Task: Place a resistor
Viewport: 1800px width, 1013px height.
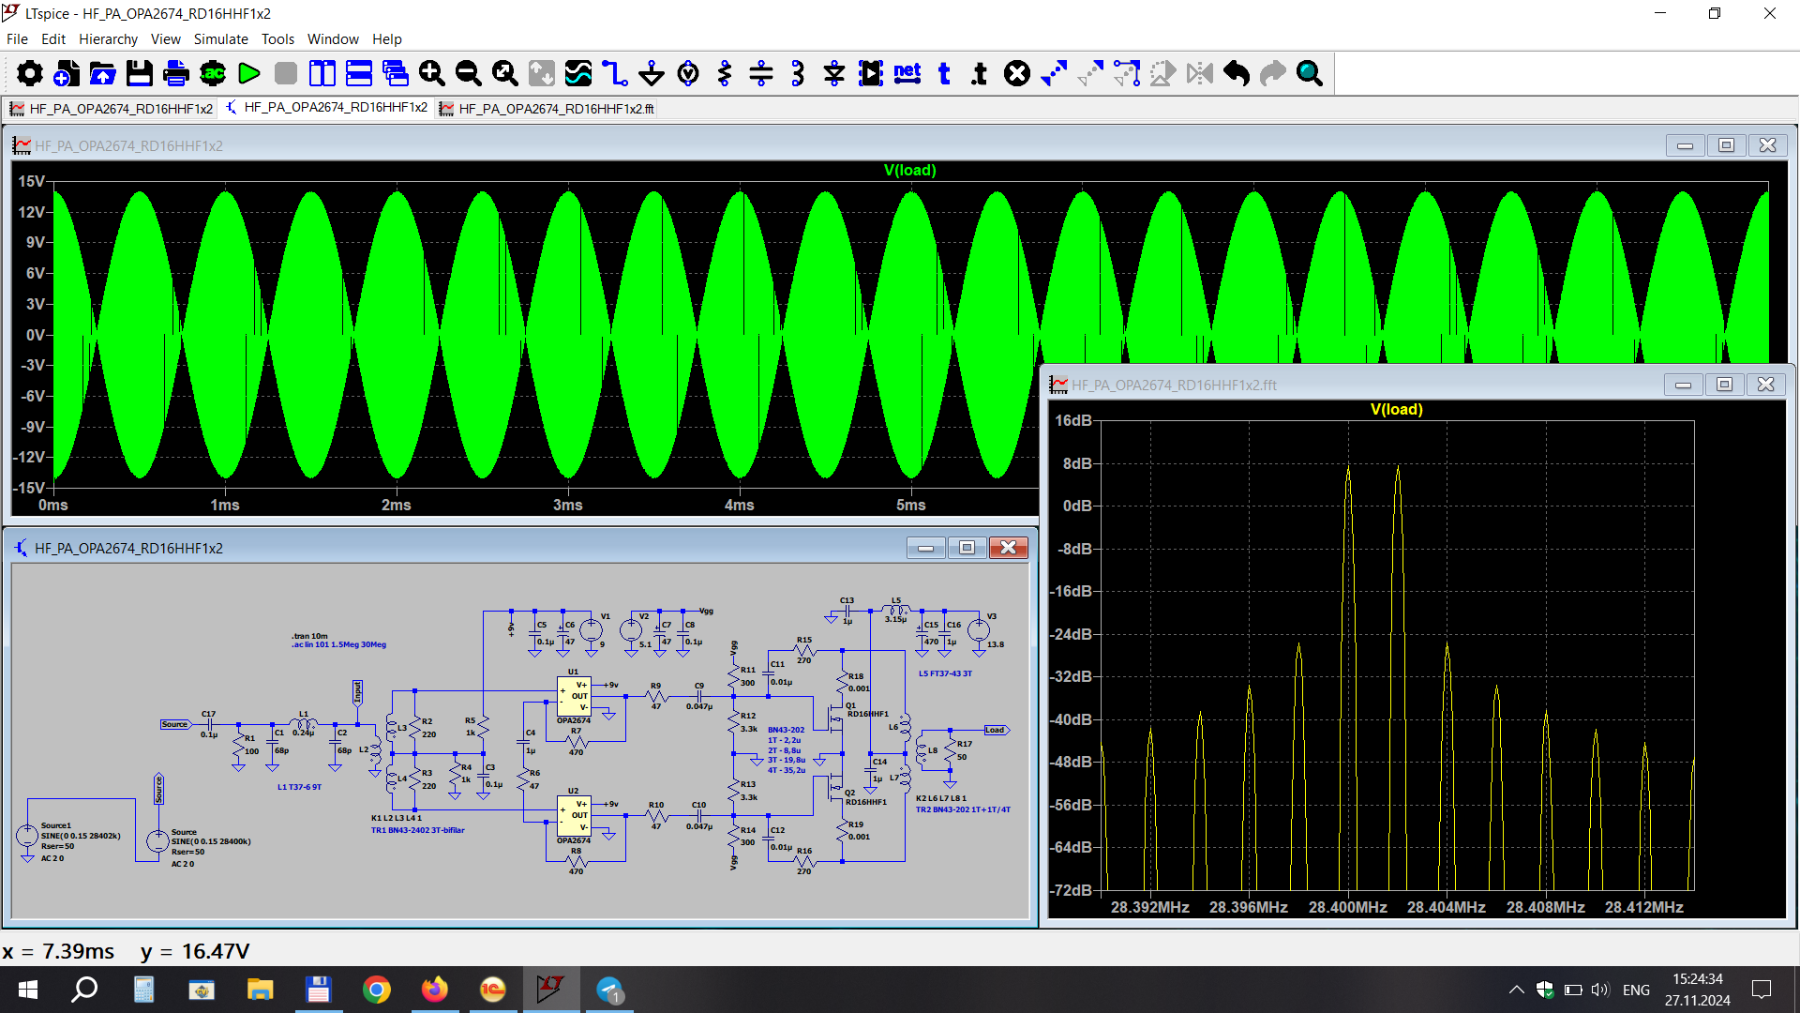Action: coord(725,73)
